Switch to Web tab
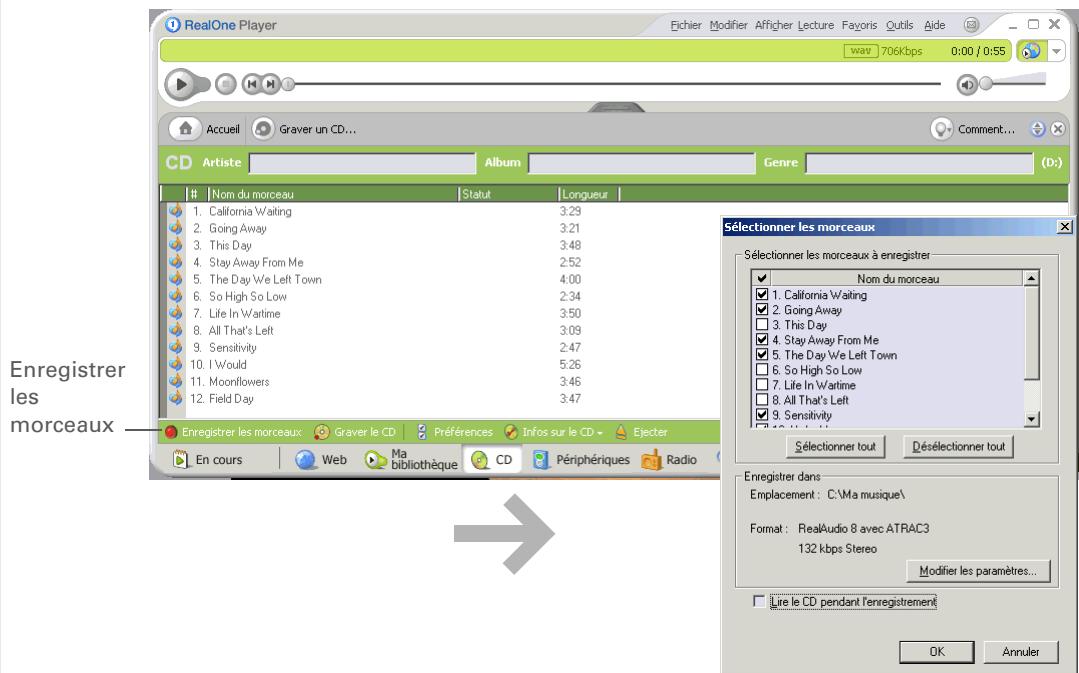This screenshot has width=1079, height=673. pos(321,460)
